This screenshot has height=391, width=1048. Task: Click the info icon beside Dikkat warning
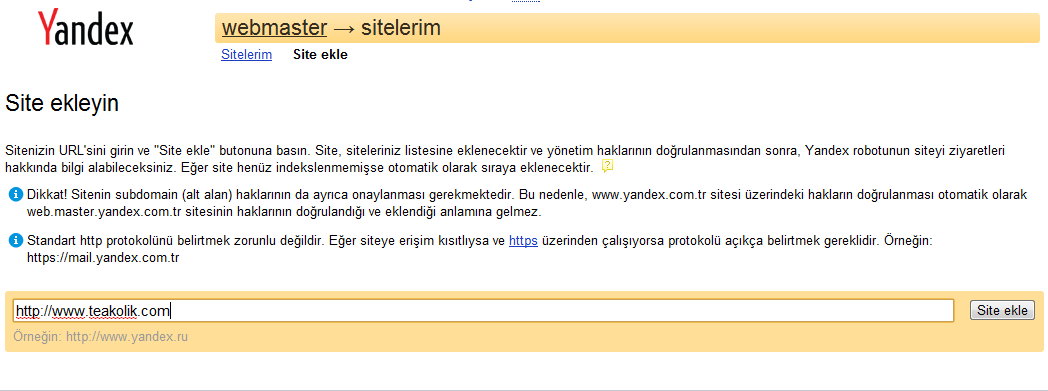tap(15, 195)
